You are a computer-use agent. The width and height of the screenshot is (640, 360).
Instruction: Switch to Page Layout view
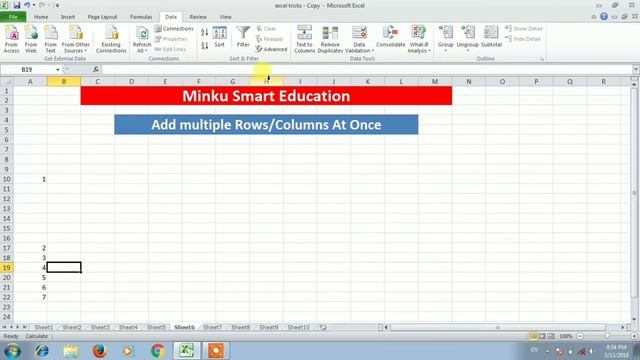[542, 336]
